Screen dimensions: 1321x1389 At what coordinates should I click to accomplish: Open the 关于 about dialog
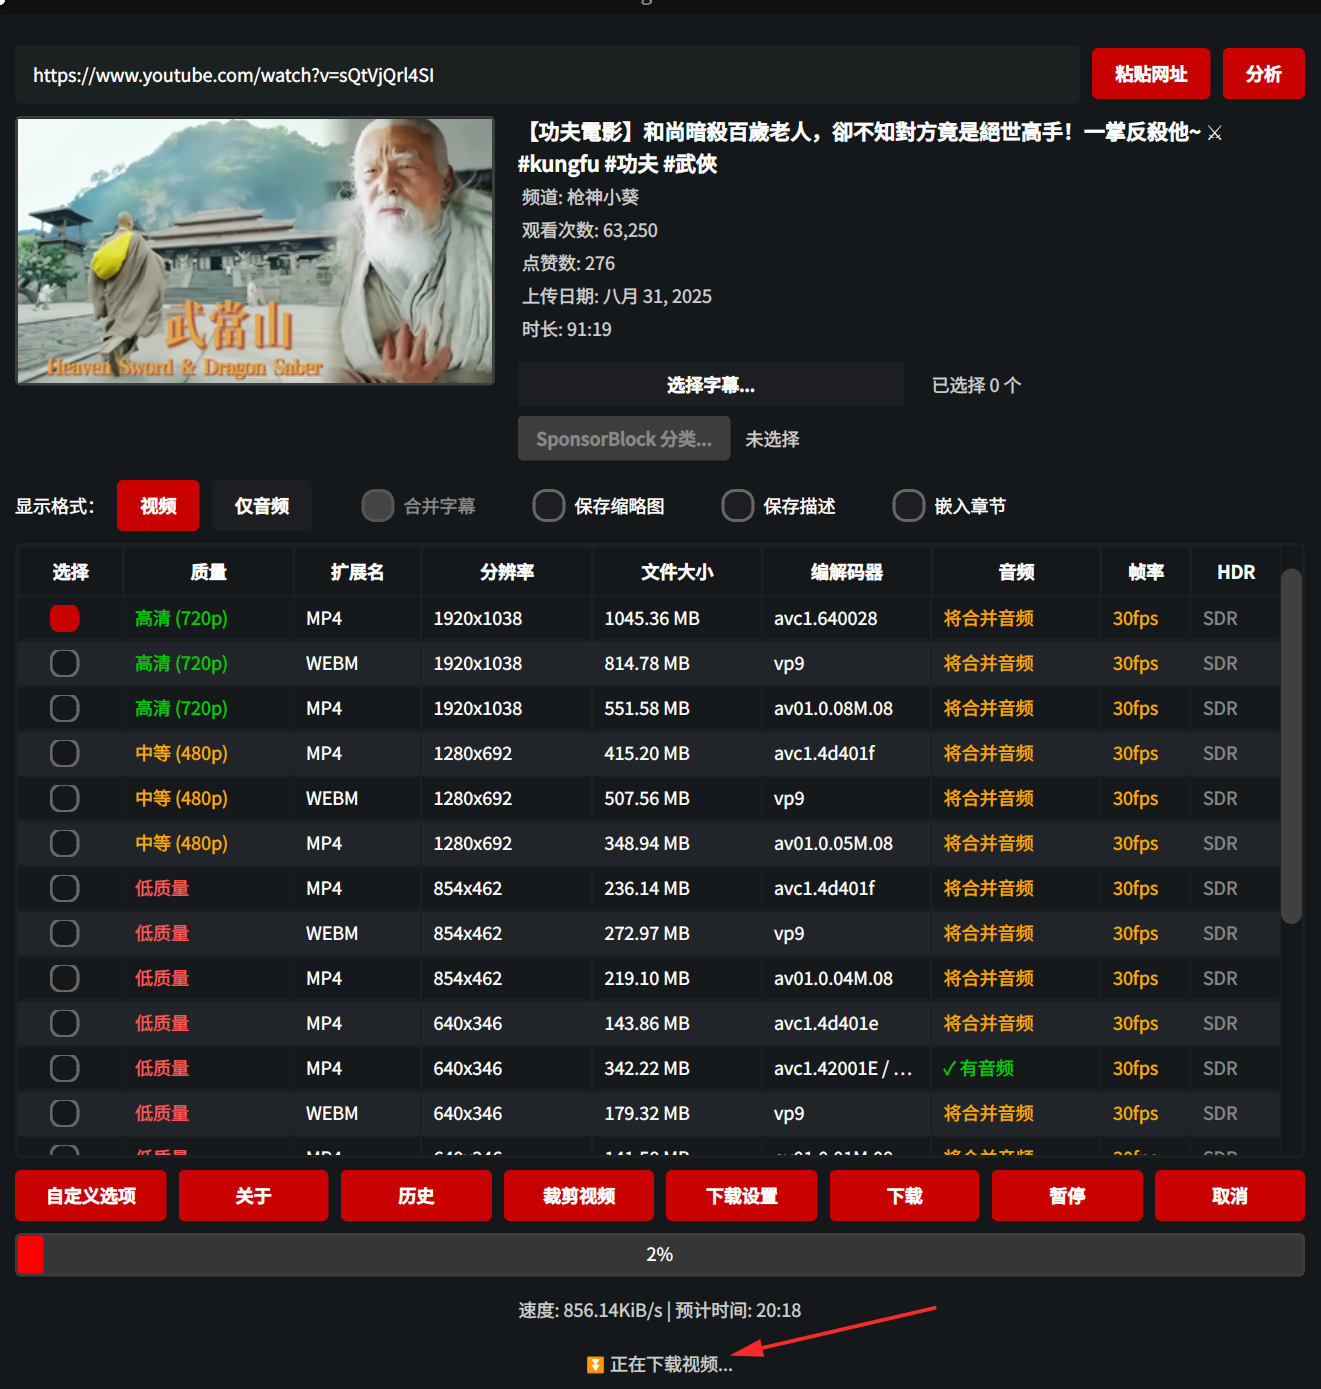(253, 1196)
